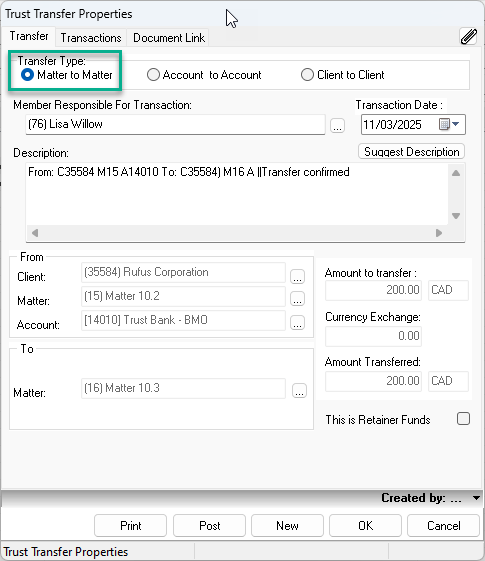This screenshot has width=485, height=561.
Task: Switch to the Transfer tab
Action: tap(29, 36)
